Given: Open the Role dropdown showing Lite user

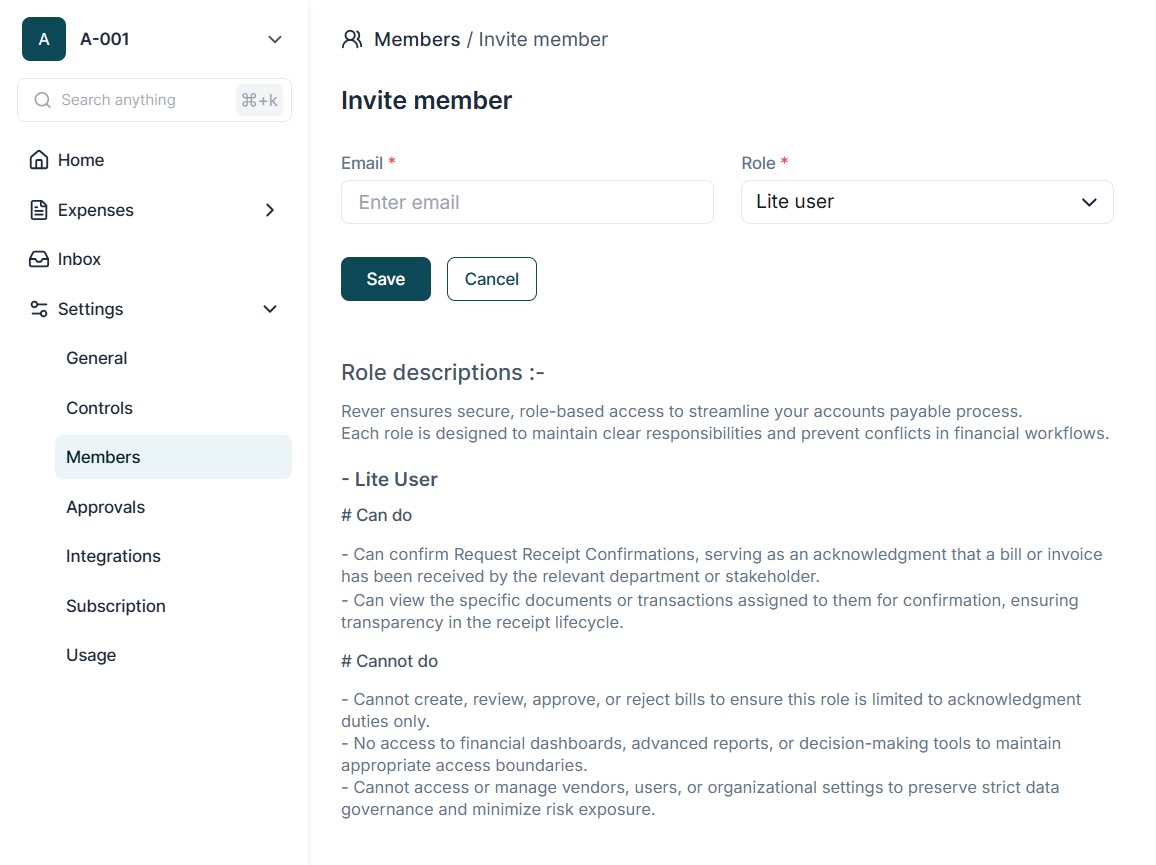Looking at the screenshot, I should (x=927, y=202).
